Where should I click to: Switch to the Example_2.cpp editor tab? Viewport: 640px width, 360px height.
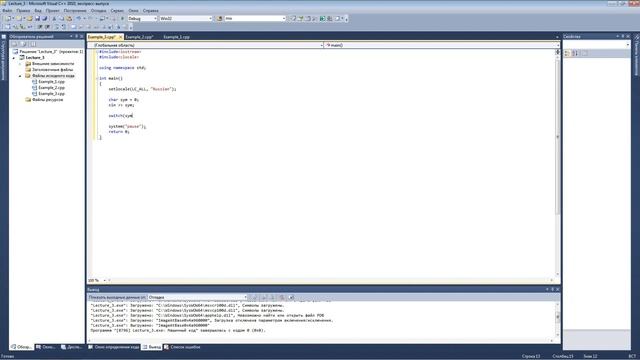pyautogui.click(x=139, y=37)
